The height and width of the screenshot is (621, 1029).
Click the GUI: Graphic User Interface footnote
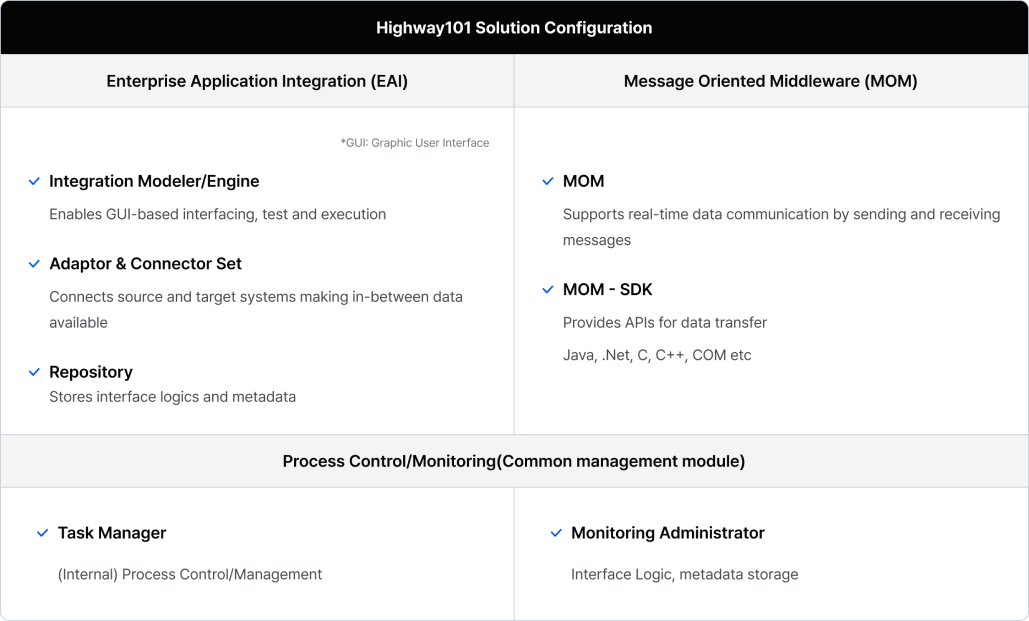point(415,143)
